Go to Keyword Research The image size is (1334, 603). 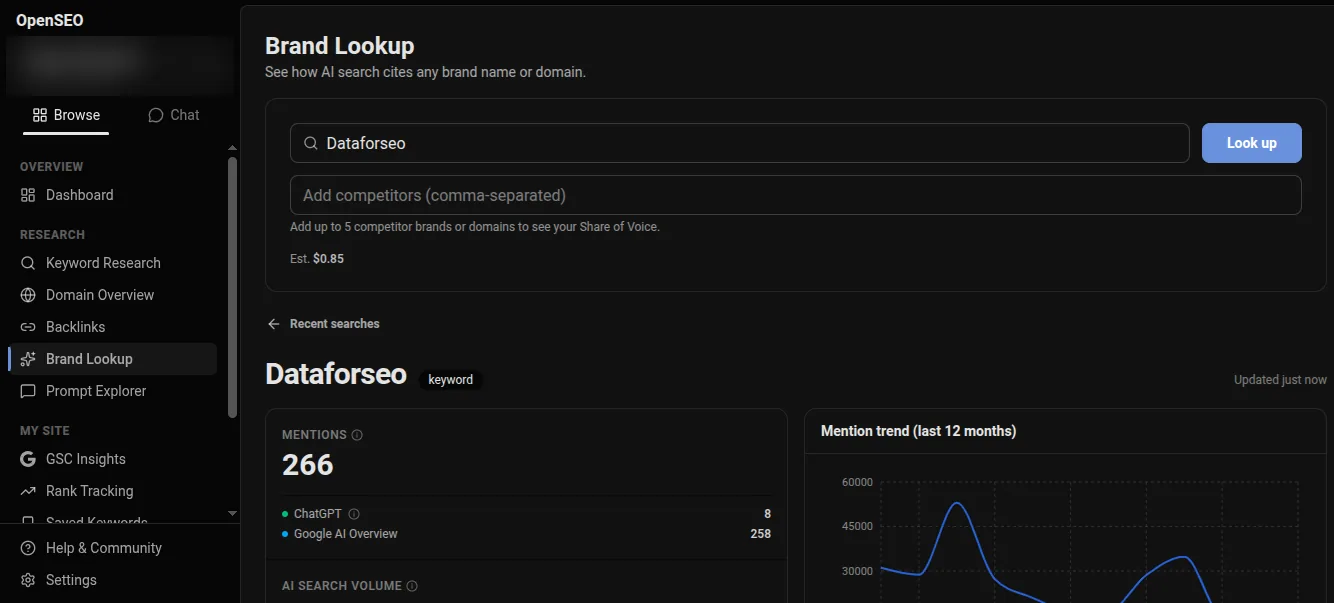point(112,263)
